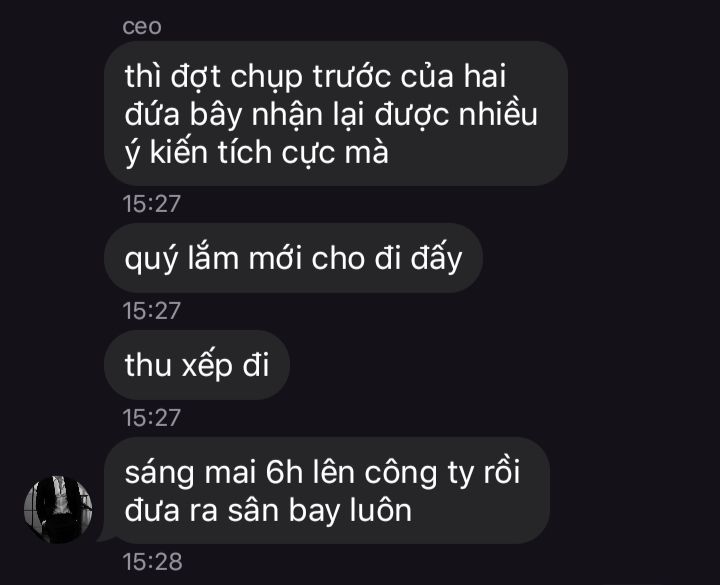The height and width of the screenshot is (585, 720).
Task: Tap the timestamp below "ý kiến tích cực mà"
Action: (x=152, y=203)
